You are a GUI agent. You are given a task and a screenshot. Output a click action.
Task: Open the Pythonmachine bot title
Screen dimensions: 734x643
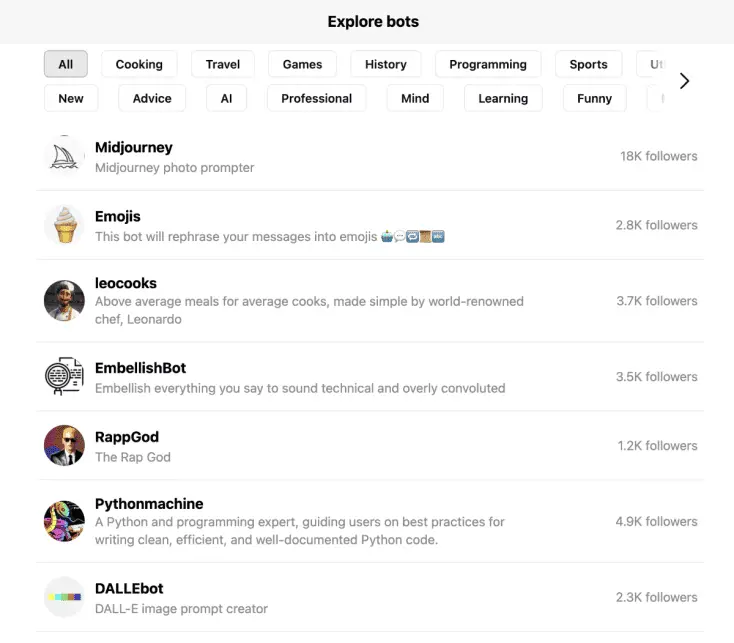[149, 504]
